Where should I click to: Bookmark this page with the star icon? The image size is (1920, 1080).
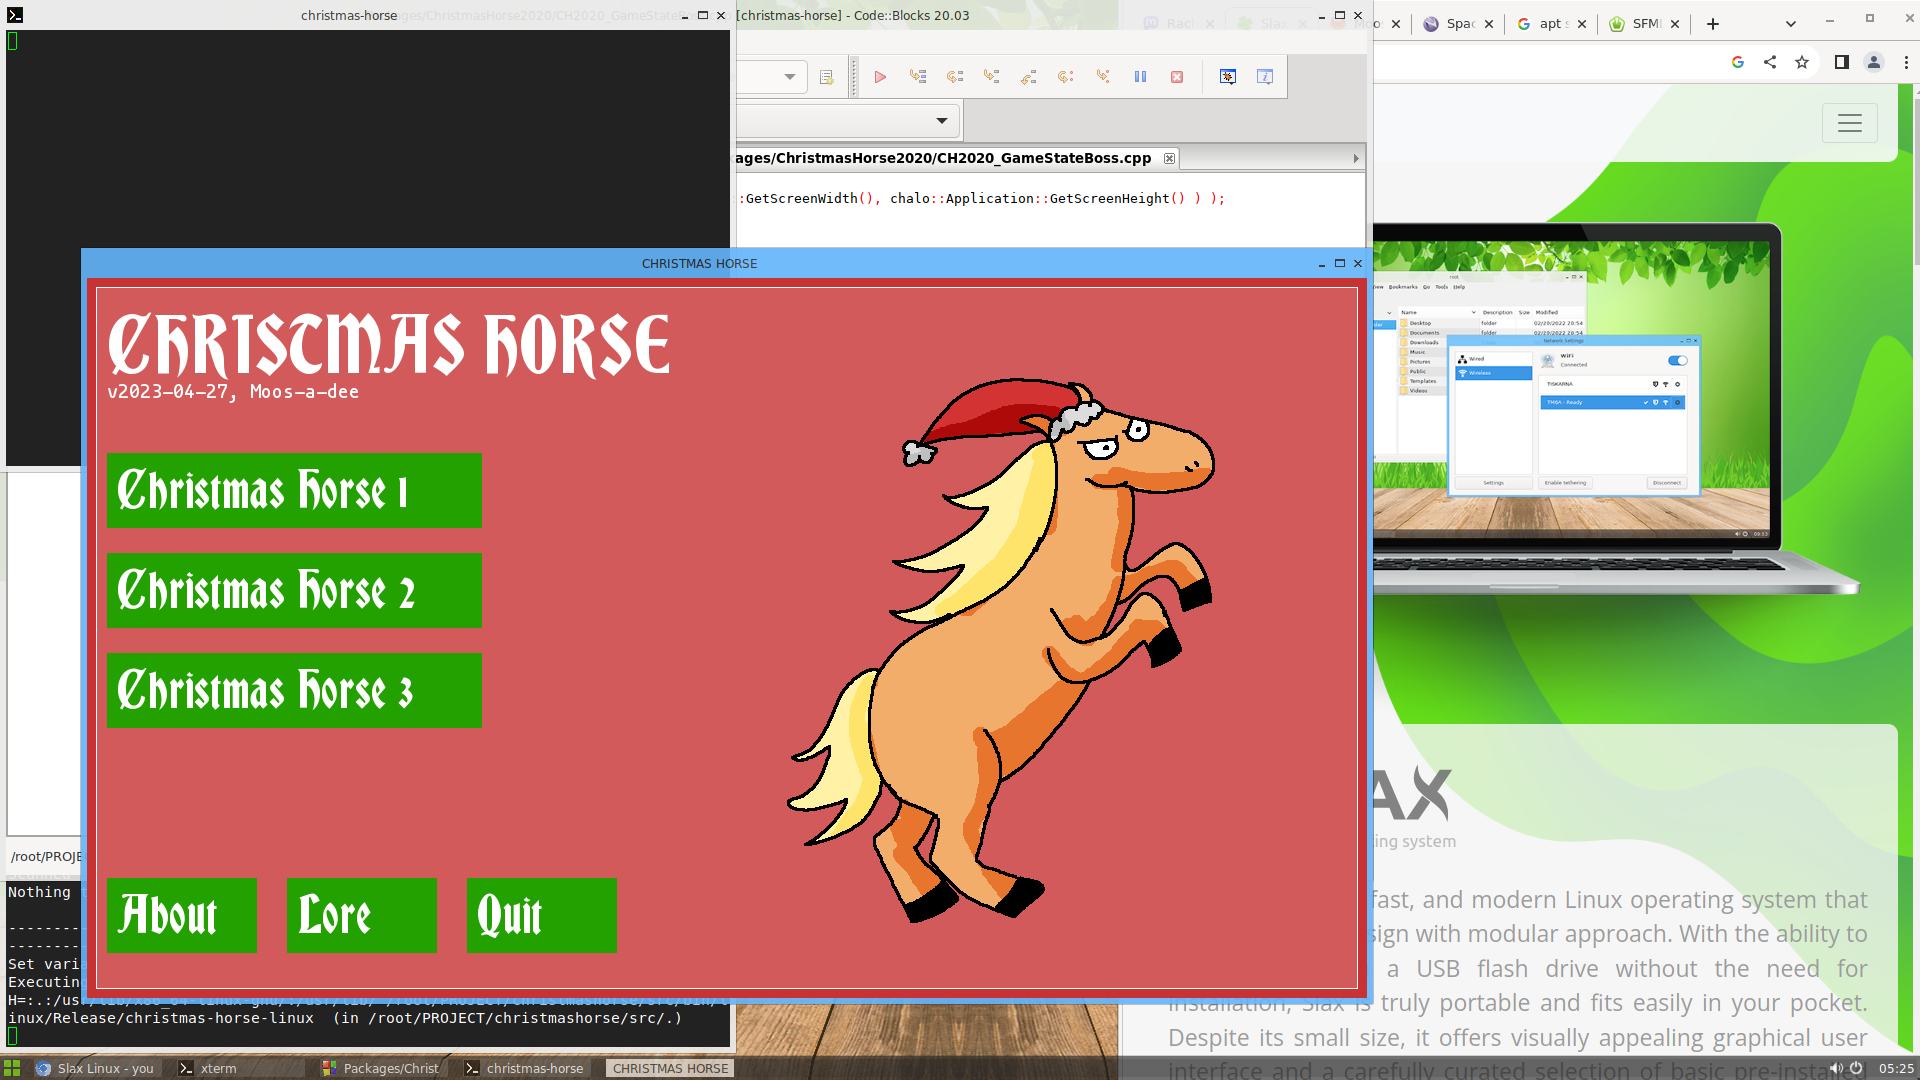1802,62
